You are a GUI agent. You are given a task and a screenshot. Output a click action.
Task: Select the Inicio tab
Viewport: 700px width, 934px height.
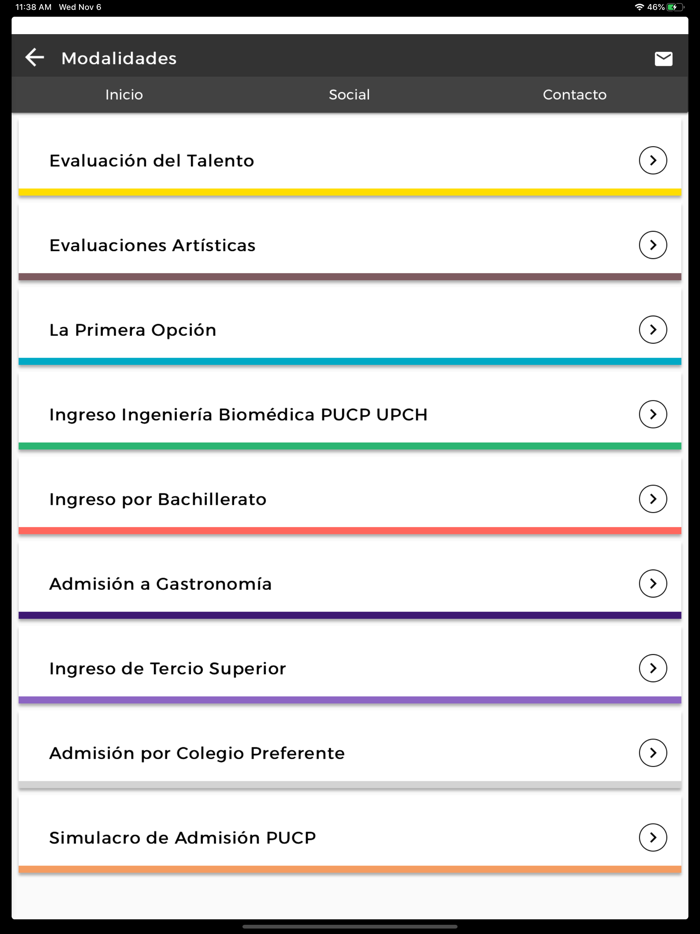[x=123, y=94]
